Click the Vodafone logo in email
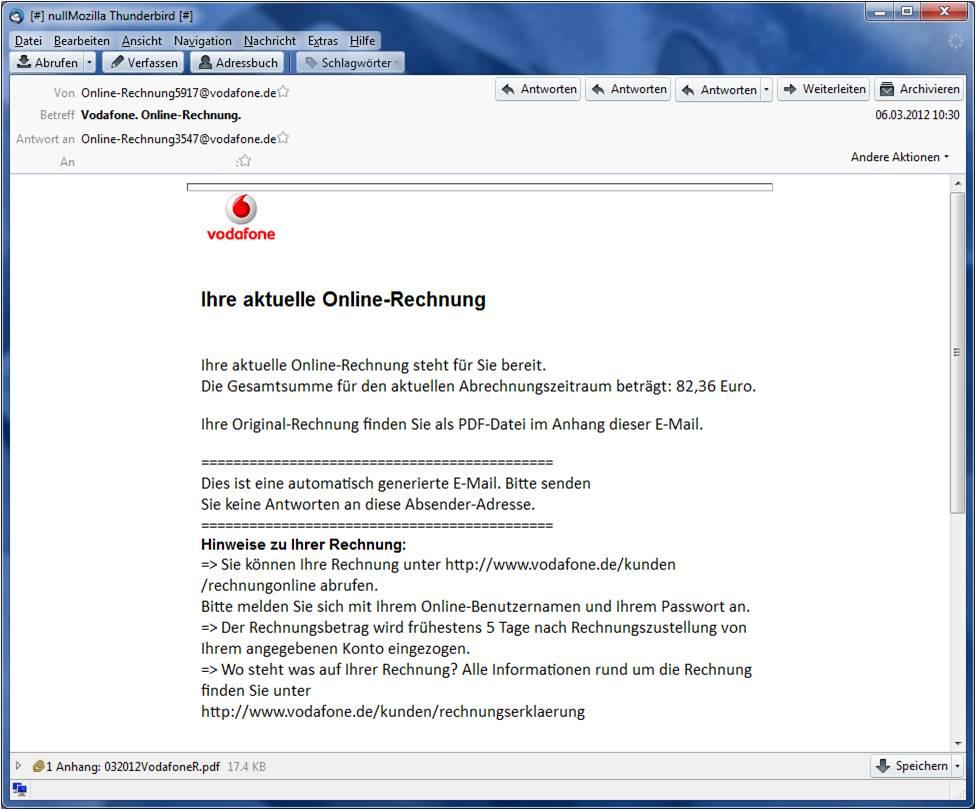Screen dimensions: 976x810 (240, 218)
